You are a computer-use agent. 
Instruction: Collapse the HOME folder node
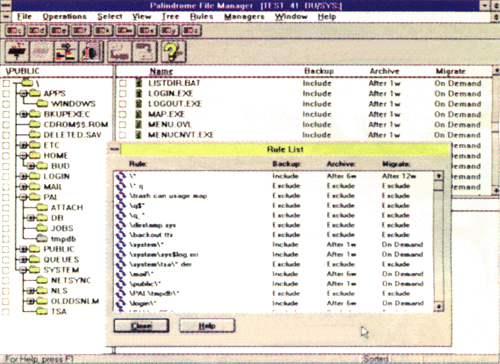(x=23, y=155)
